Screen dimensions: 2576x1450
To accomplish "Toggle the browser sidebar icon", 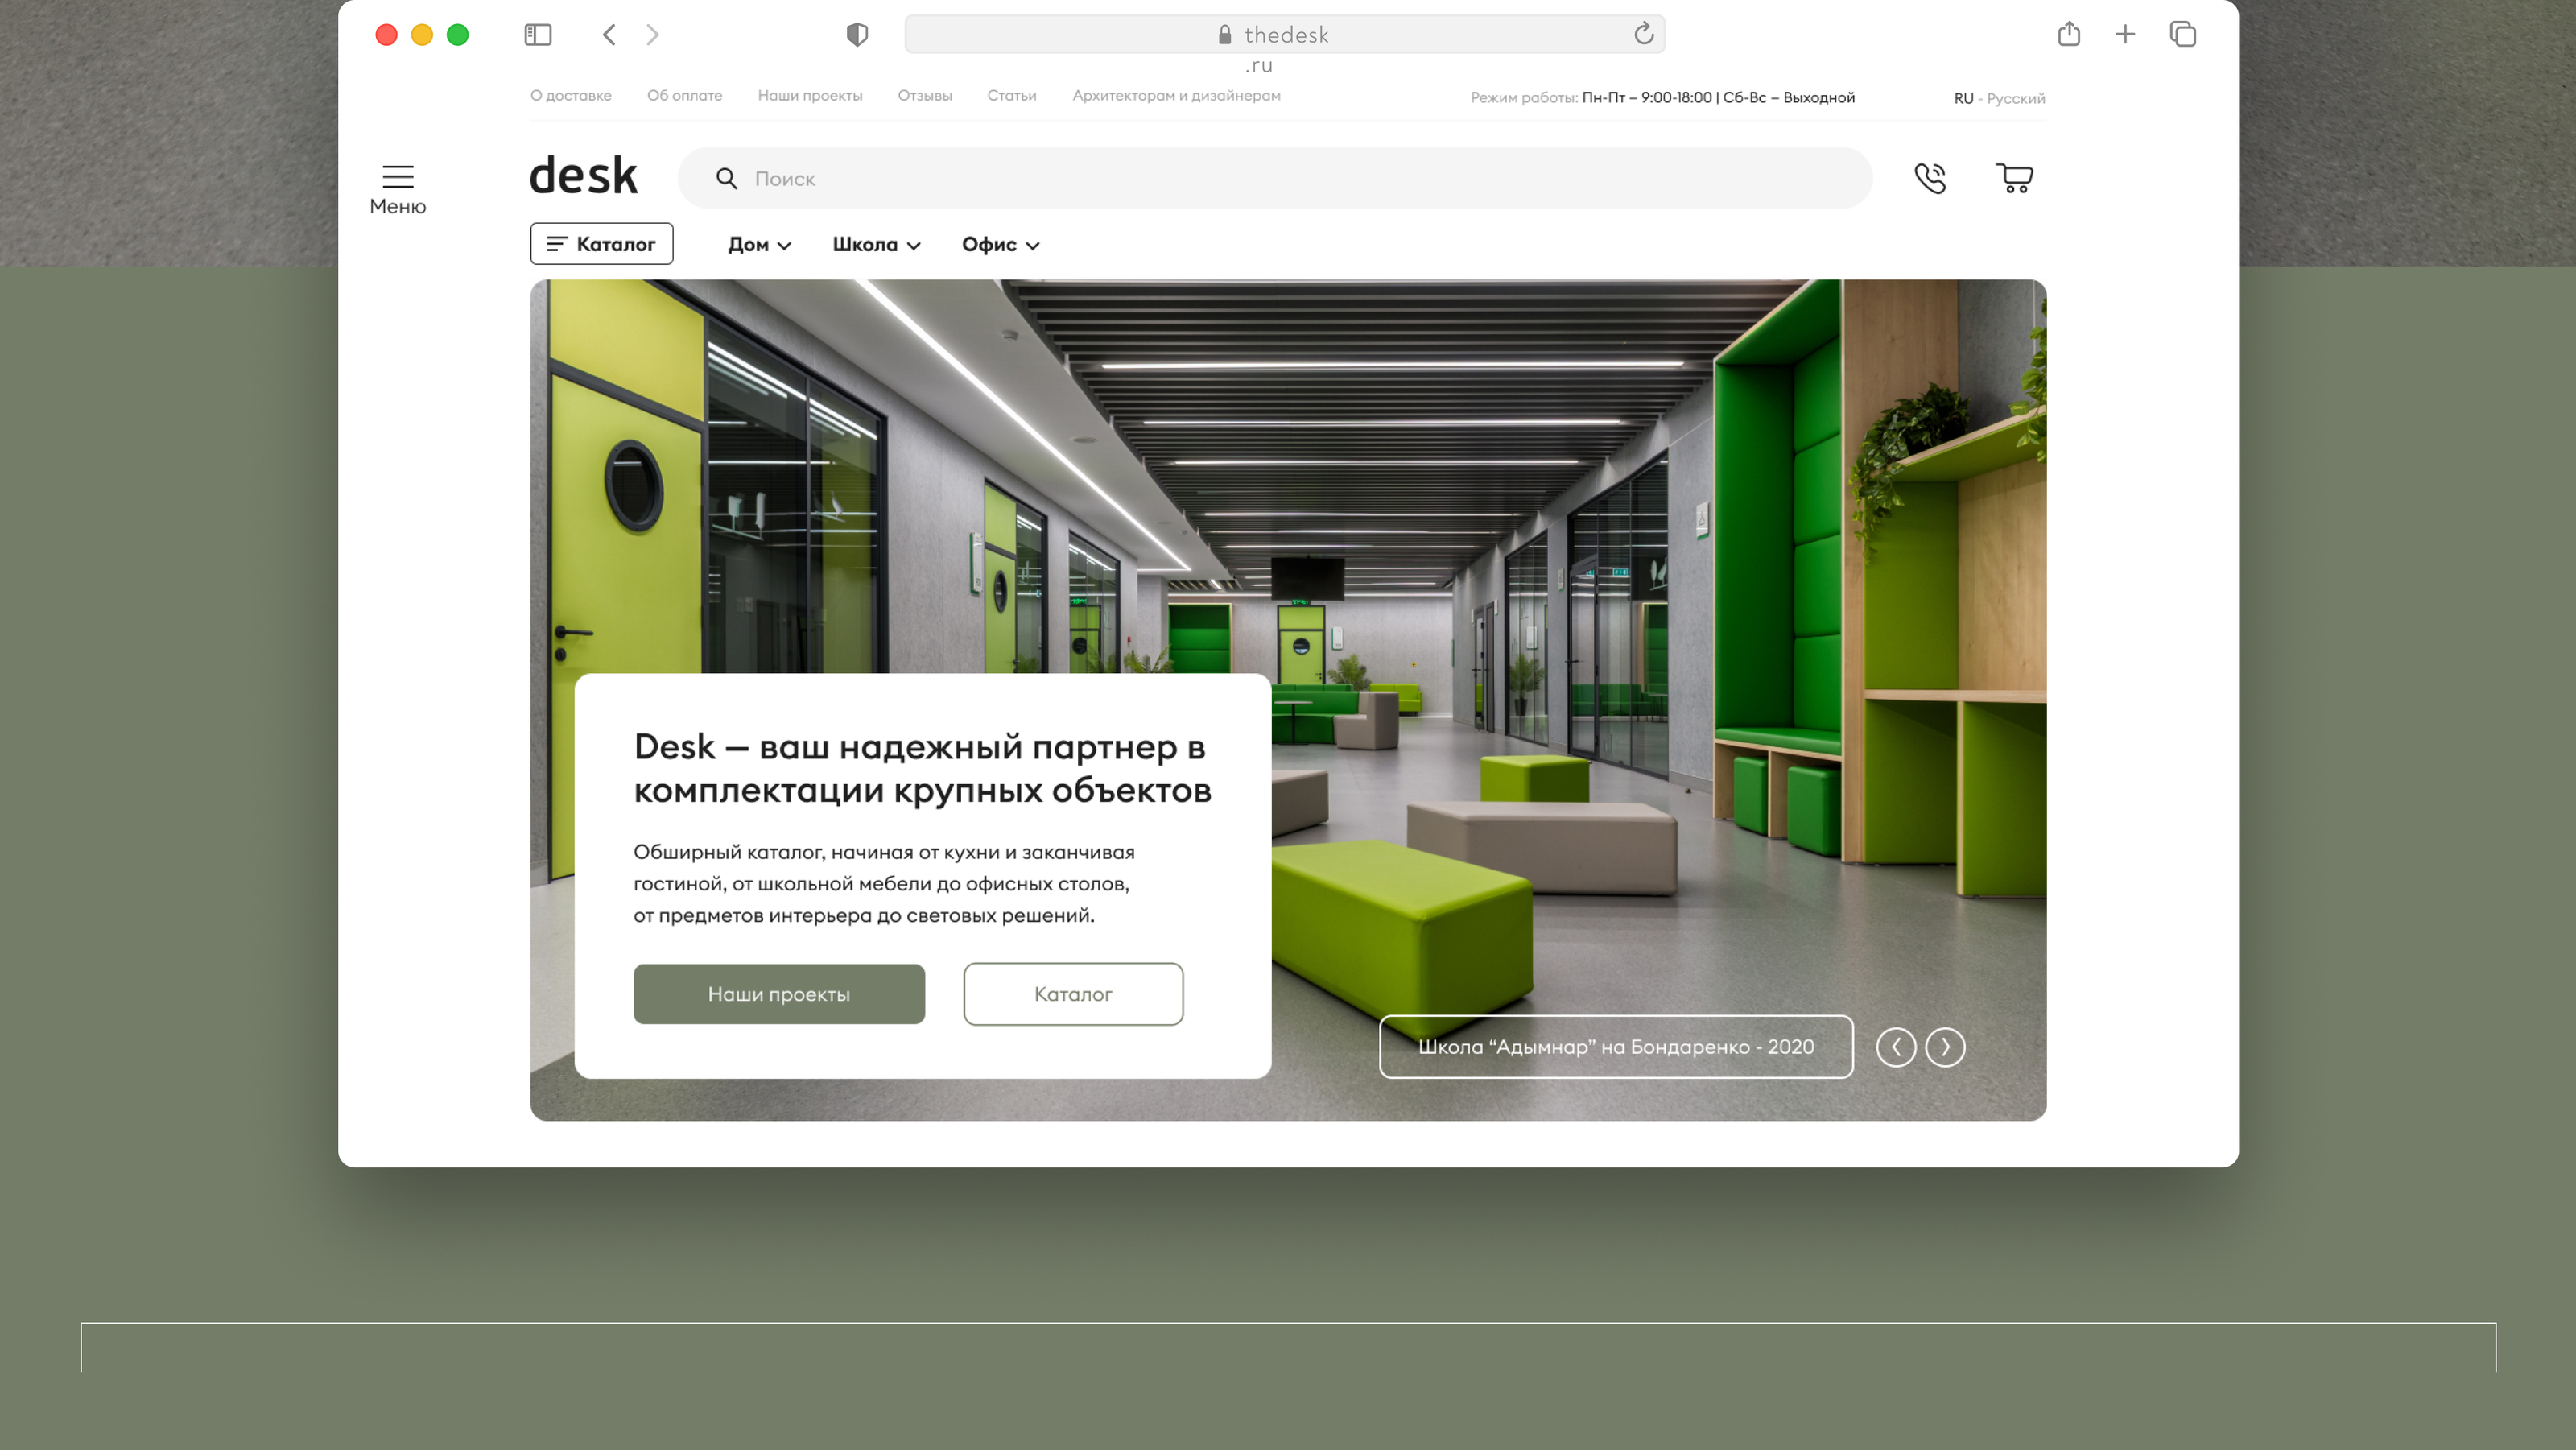I will click(x=538, y=35).
